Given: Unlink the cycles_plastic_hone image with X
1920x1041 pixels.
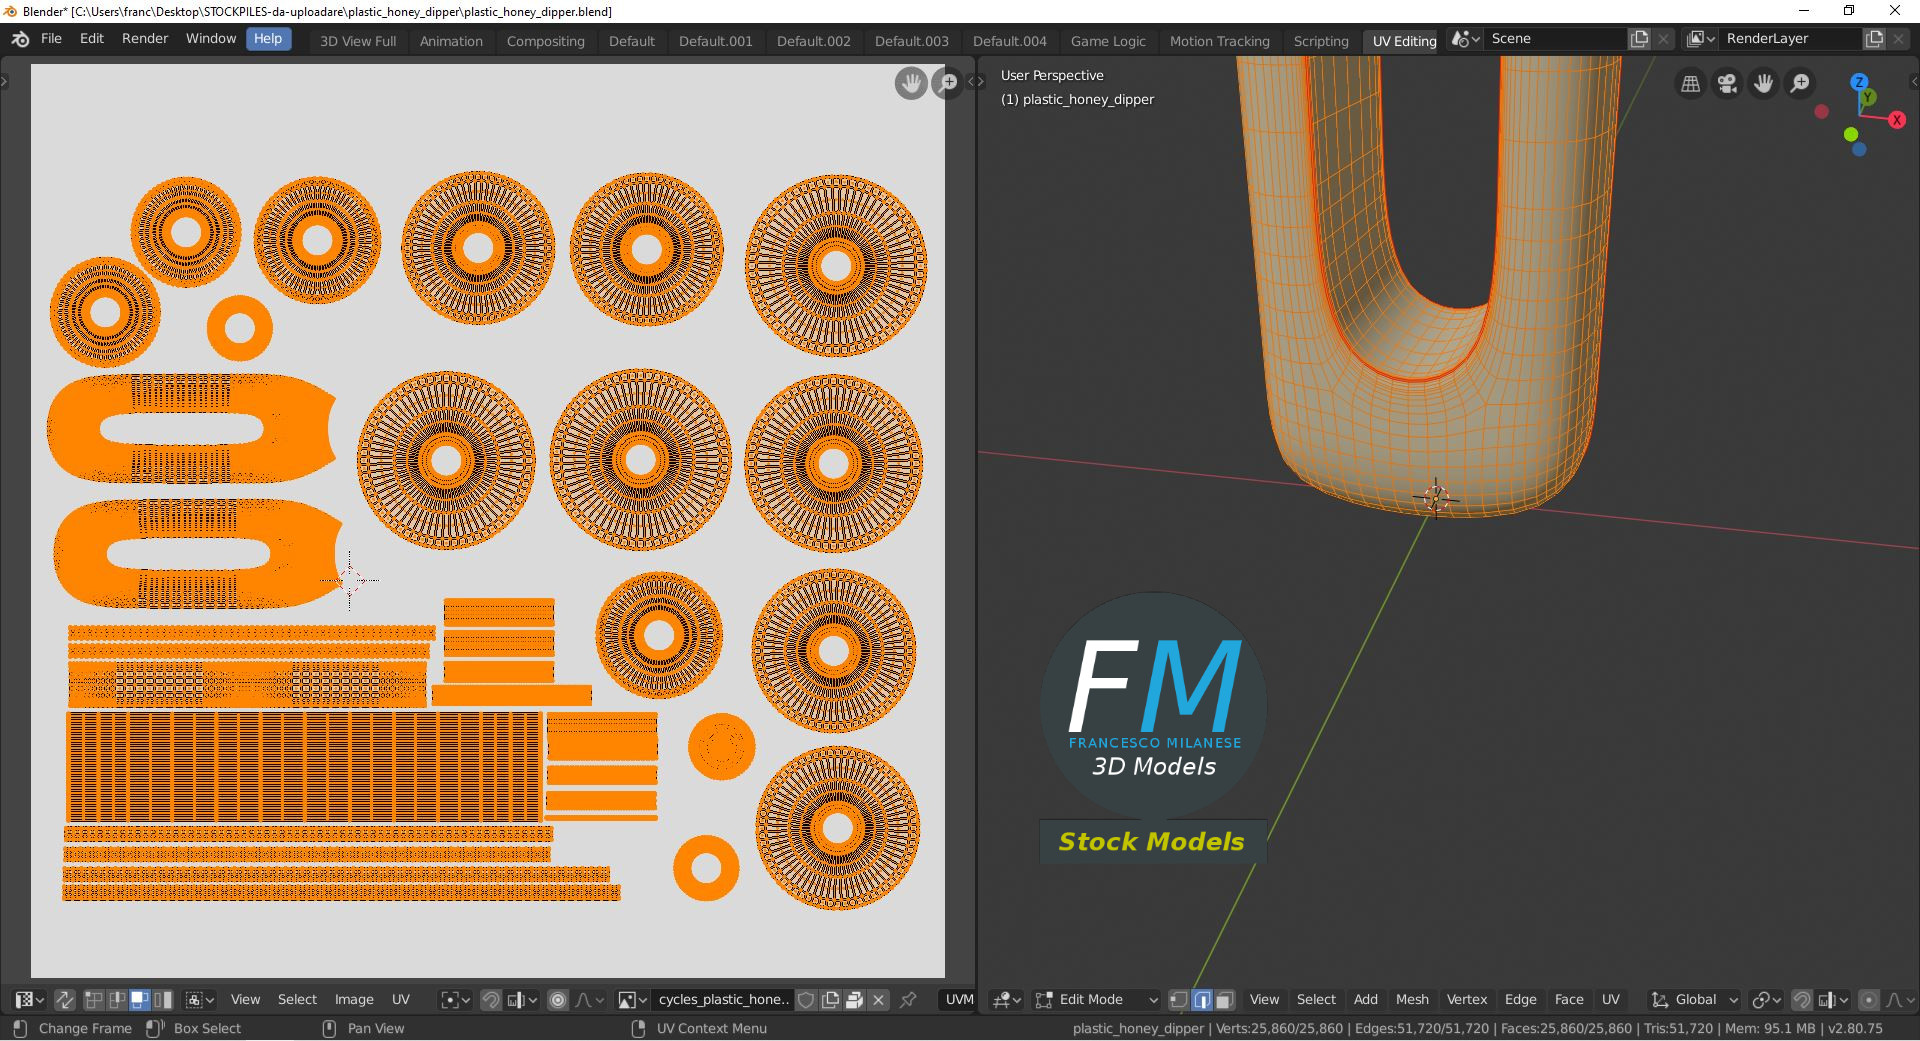Looking at the screenshot, I should click(879, 999).
